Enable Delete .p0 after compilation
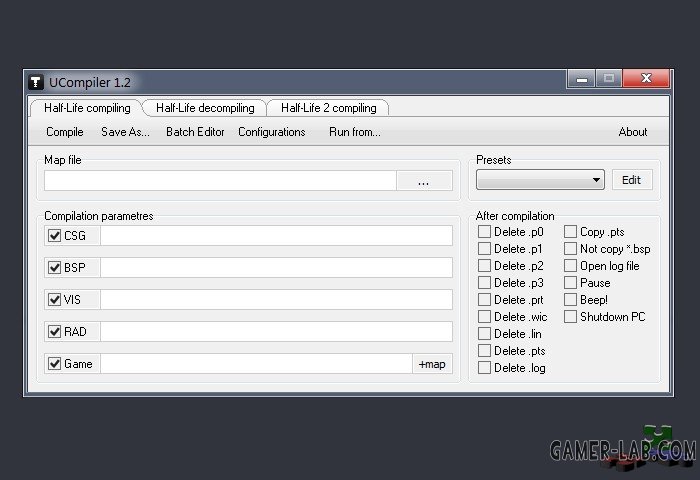This screenshot has width=700, height=480. coord(484,232)
